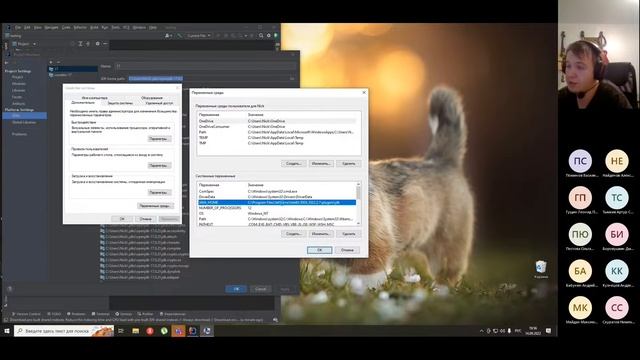Open Параметры under Загрузка и восстановление

coord(159,192)
